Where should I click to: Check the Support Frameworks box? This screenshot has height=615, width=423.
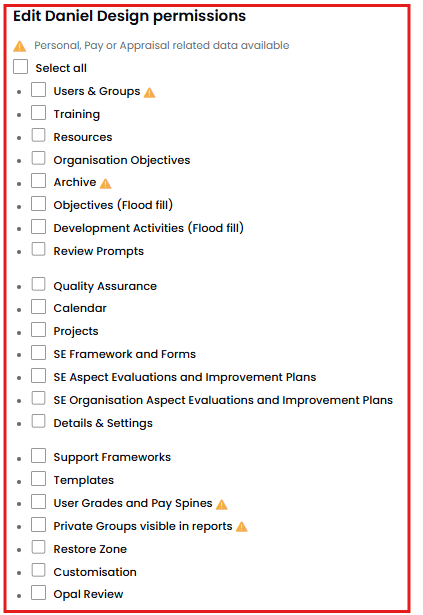tap(38, 456)
